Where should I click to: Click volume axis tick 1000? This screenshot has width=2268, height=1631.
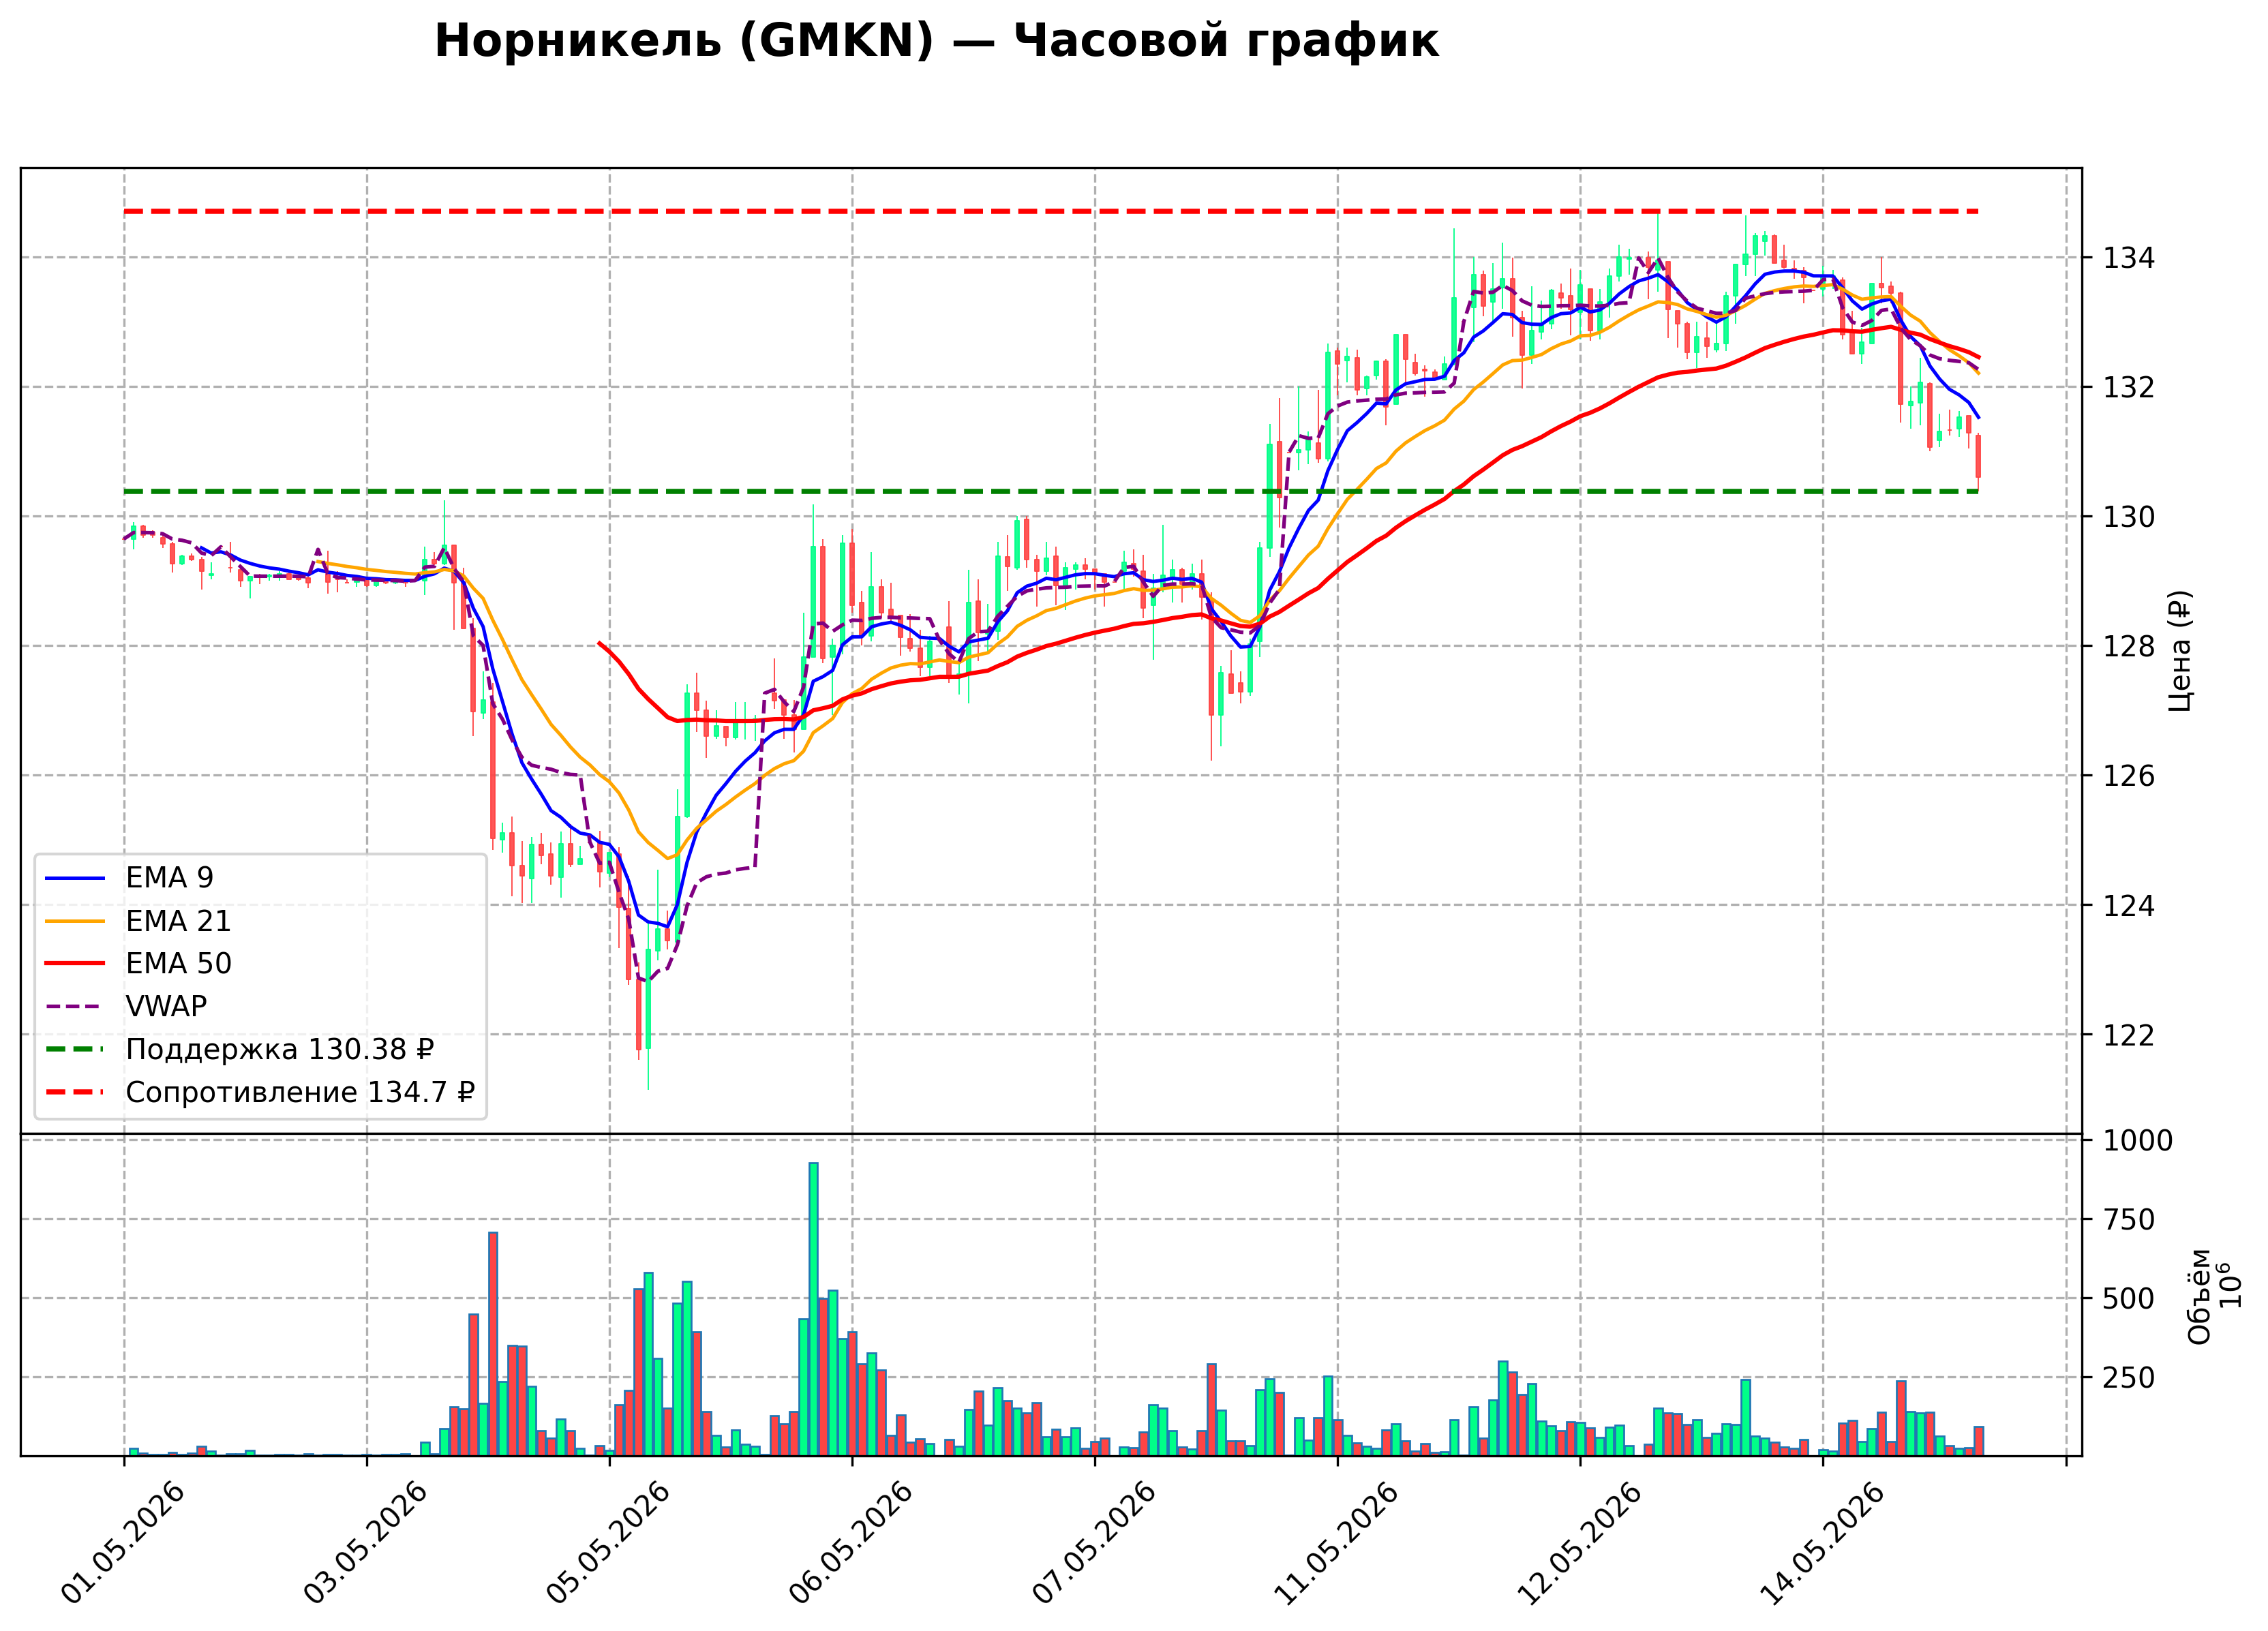point(2137,1141)
